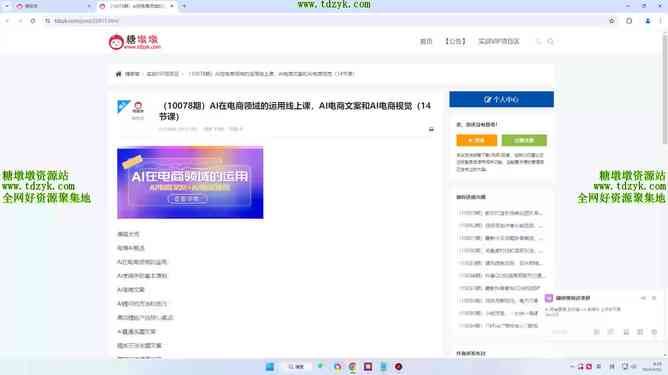Show hidden system tray icons chevron

(572, 366)
